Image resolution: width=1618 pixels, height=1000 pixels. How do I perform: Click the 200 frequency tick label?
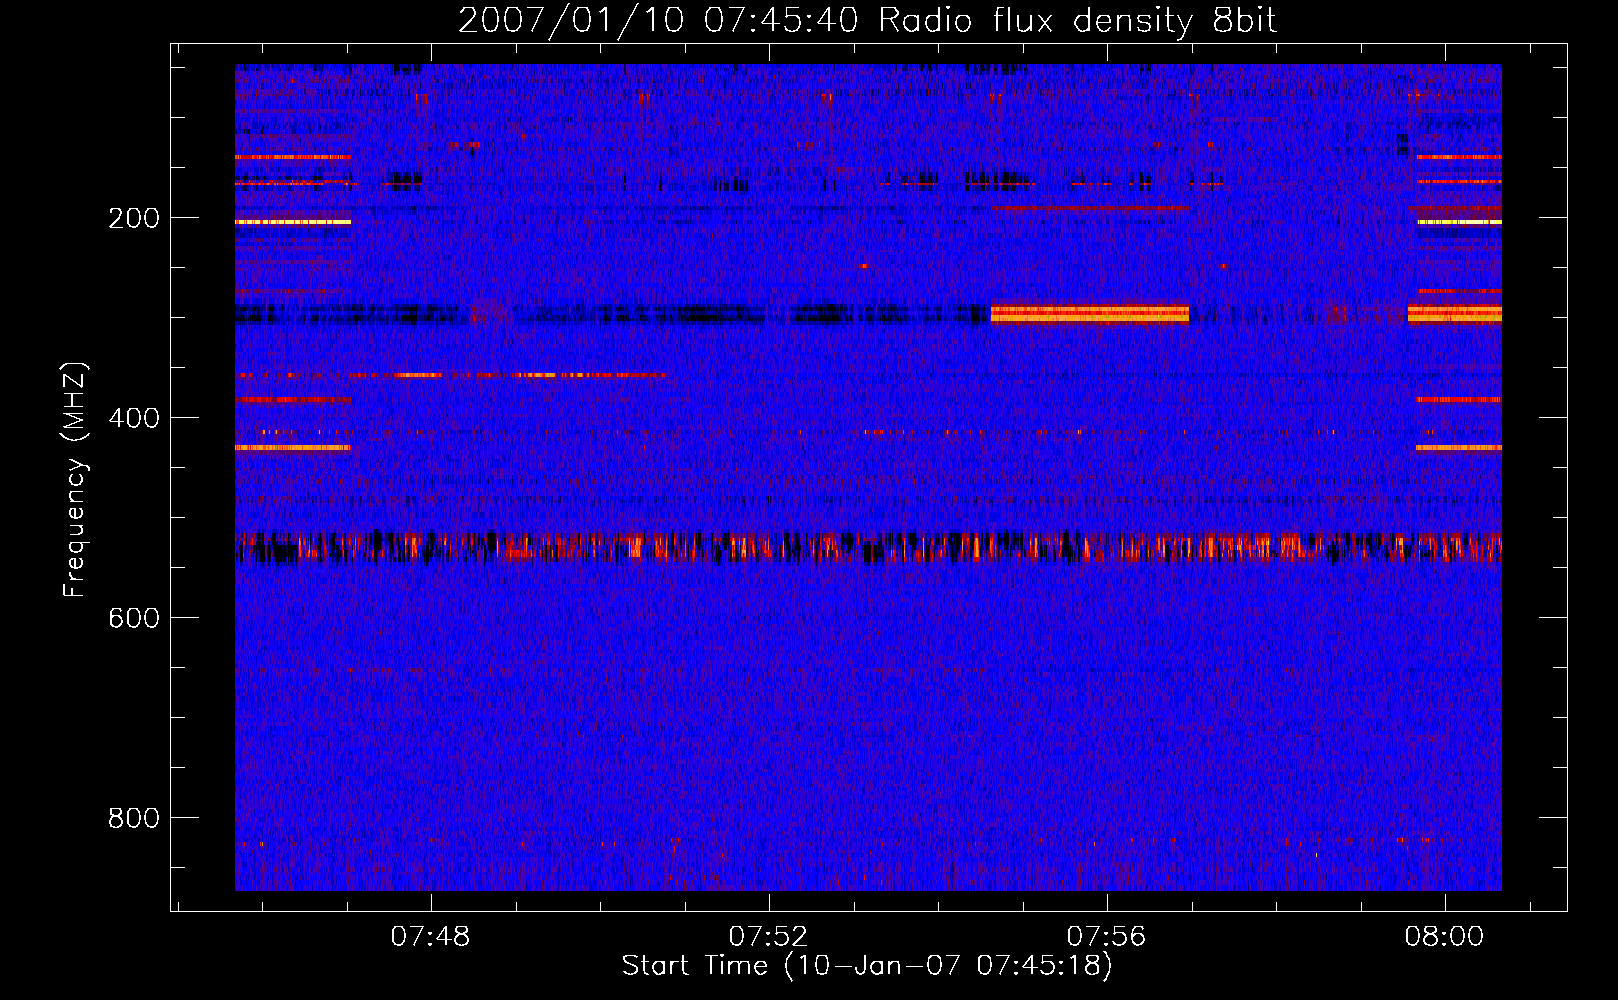point(134,218)
